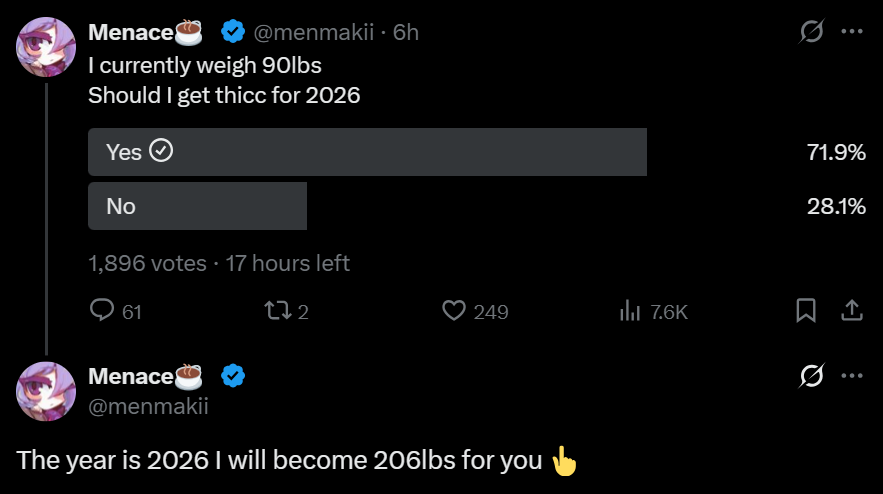Click the 6h timestamp link

[406, 33]
